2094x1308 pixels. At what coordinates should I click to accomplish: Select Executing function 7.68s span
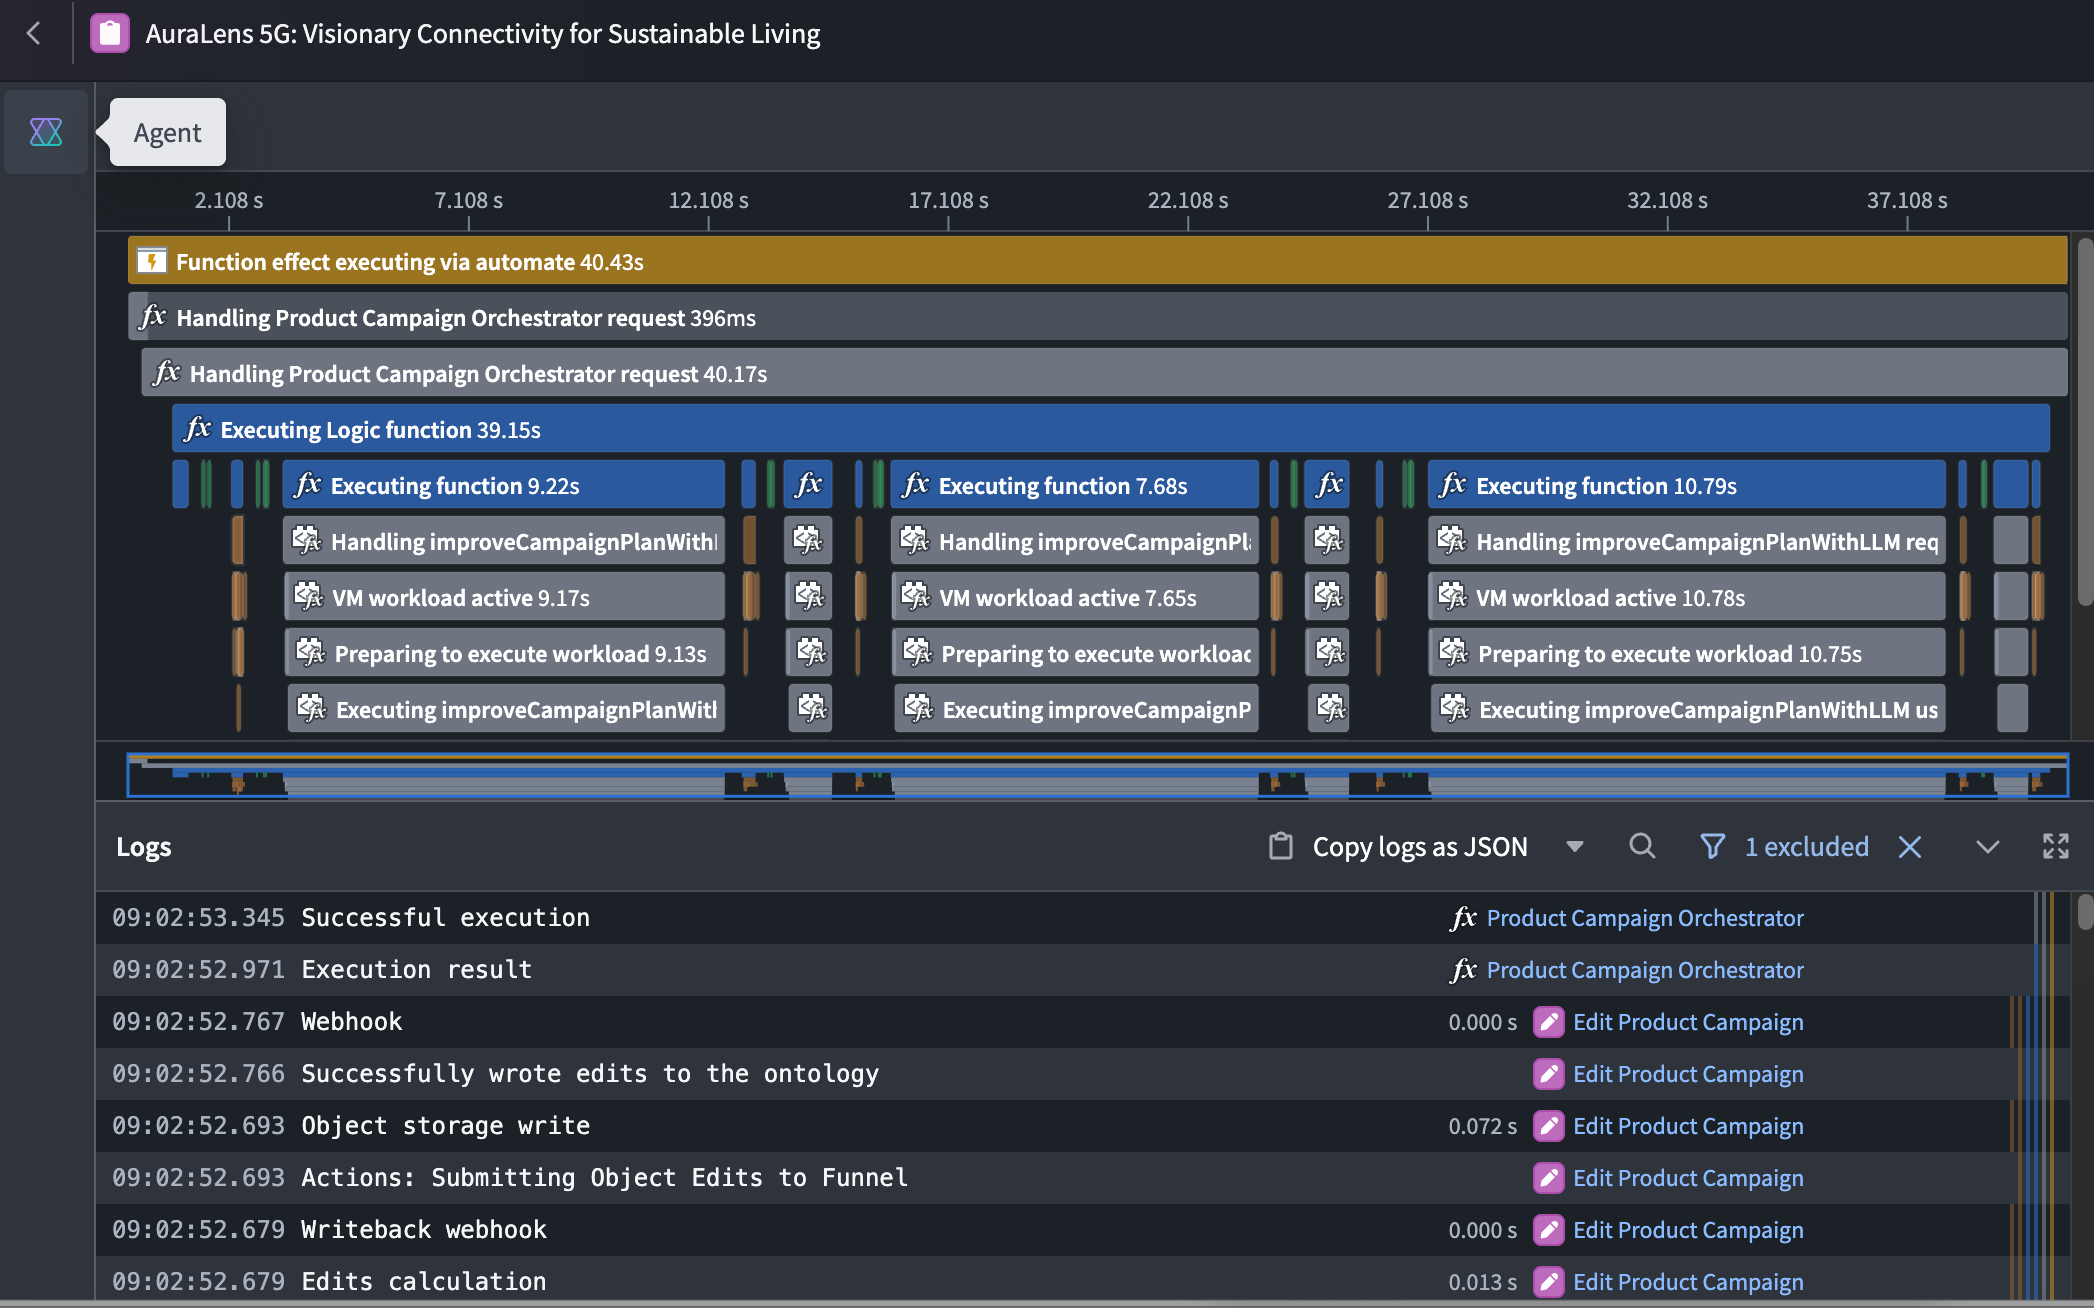click(x=1075, y=486)
